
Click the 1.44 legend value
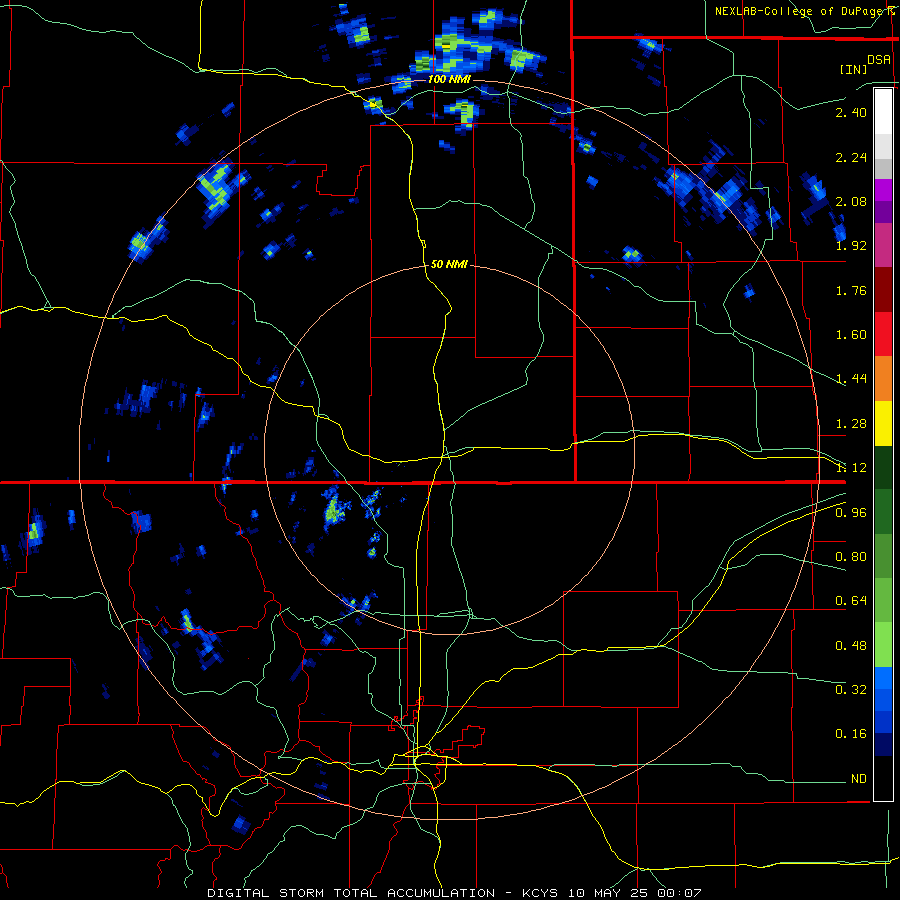pos(851,379)
